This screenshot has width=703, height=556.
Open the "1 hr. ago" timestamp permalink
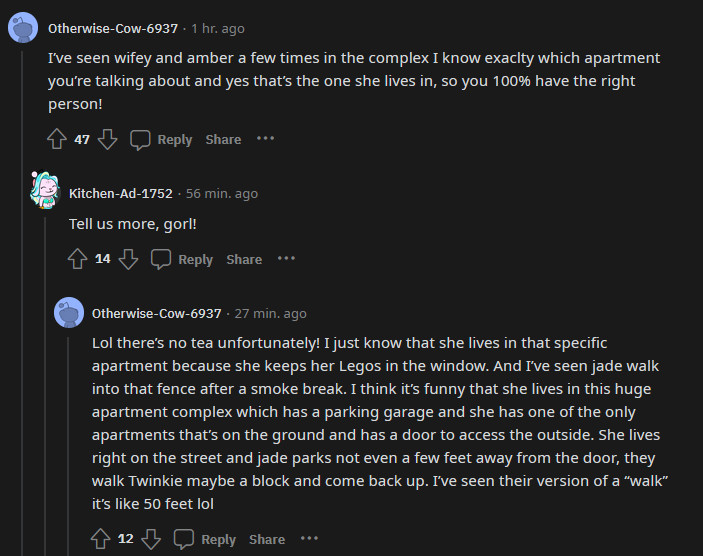click(x=217, y=29)
